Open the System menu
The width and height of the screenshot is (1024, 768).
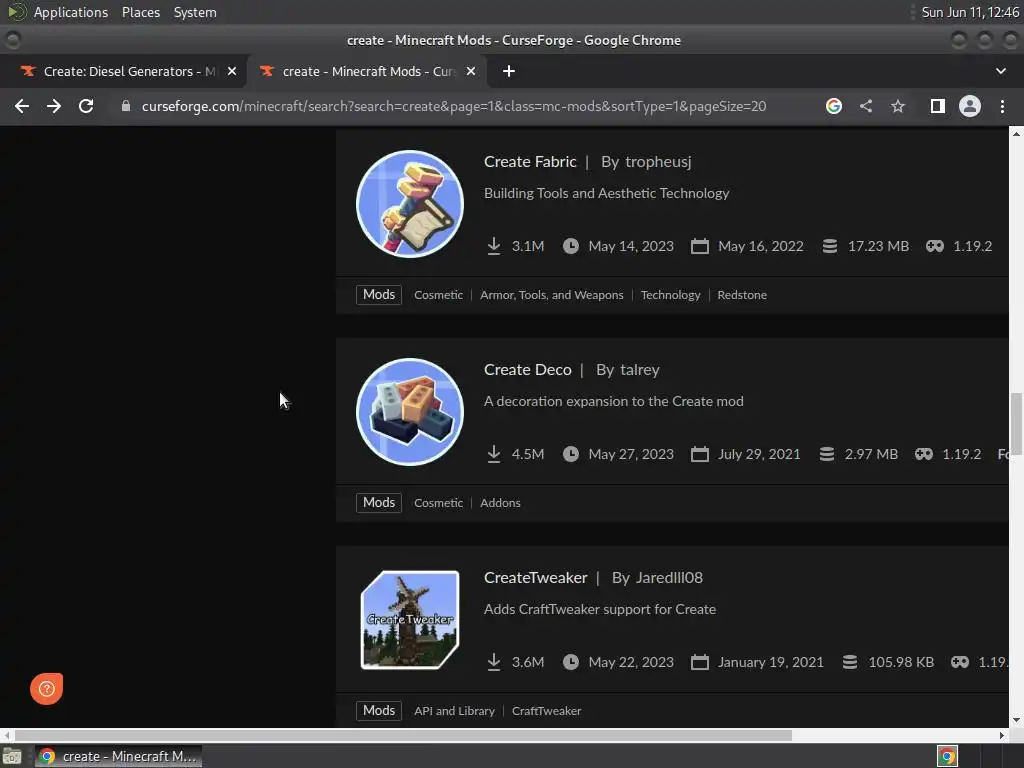coord(195,12)
